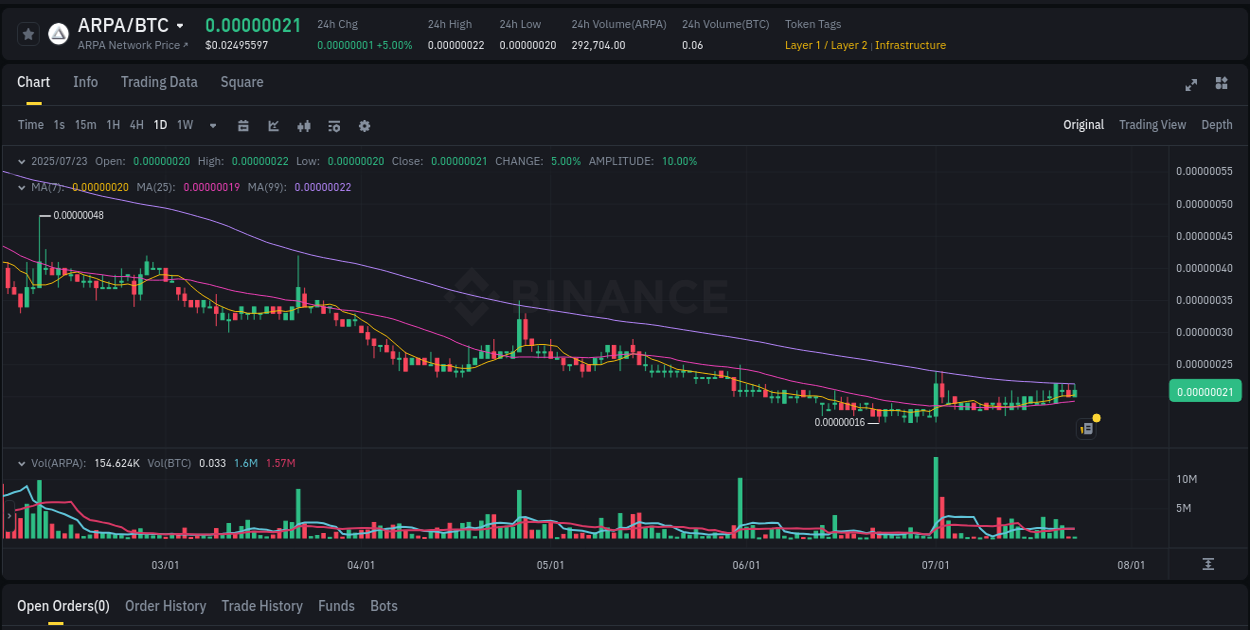Expand the chart to fullscreen
1250x630 pixels.
[x=1191, y=85]
